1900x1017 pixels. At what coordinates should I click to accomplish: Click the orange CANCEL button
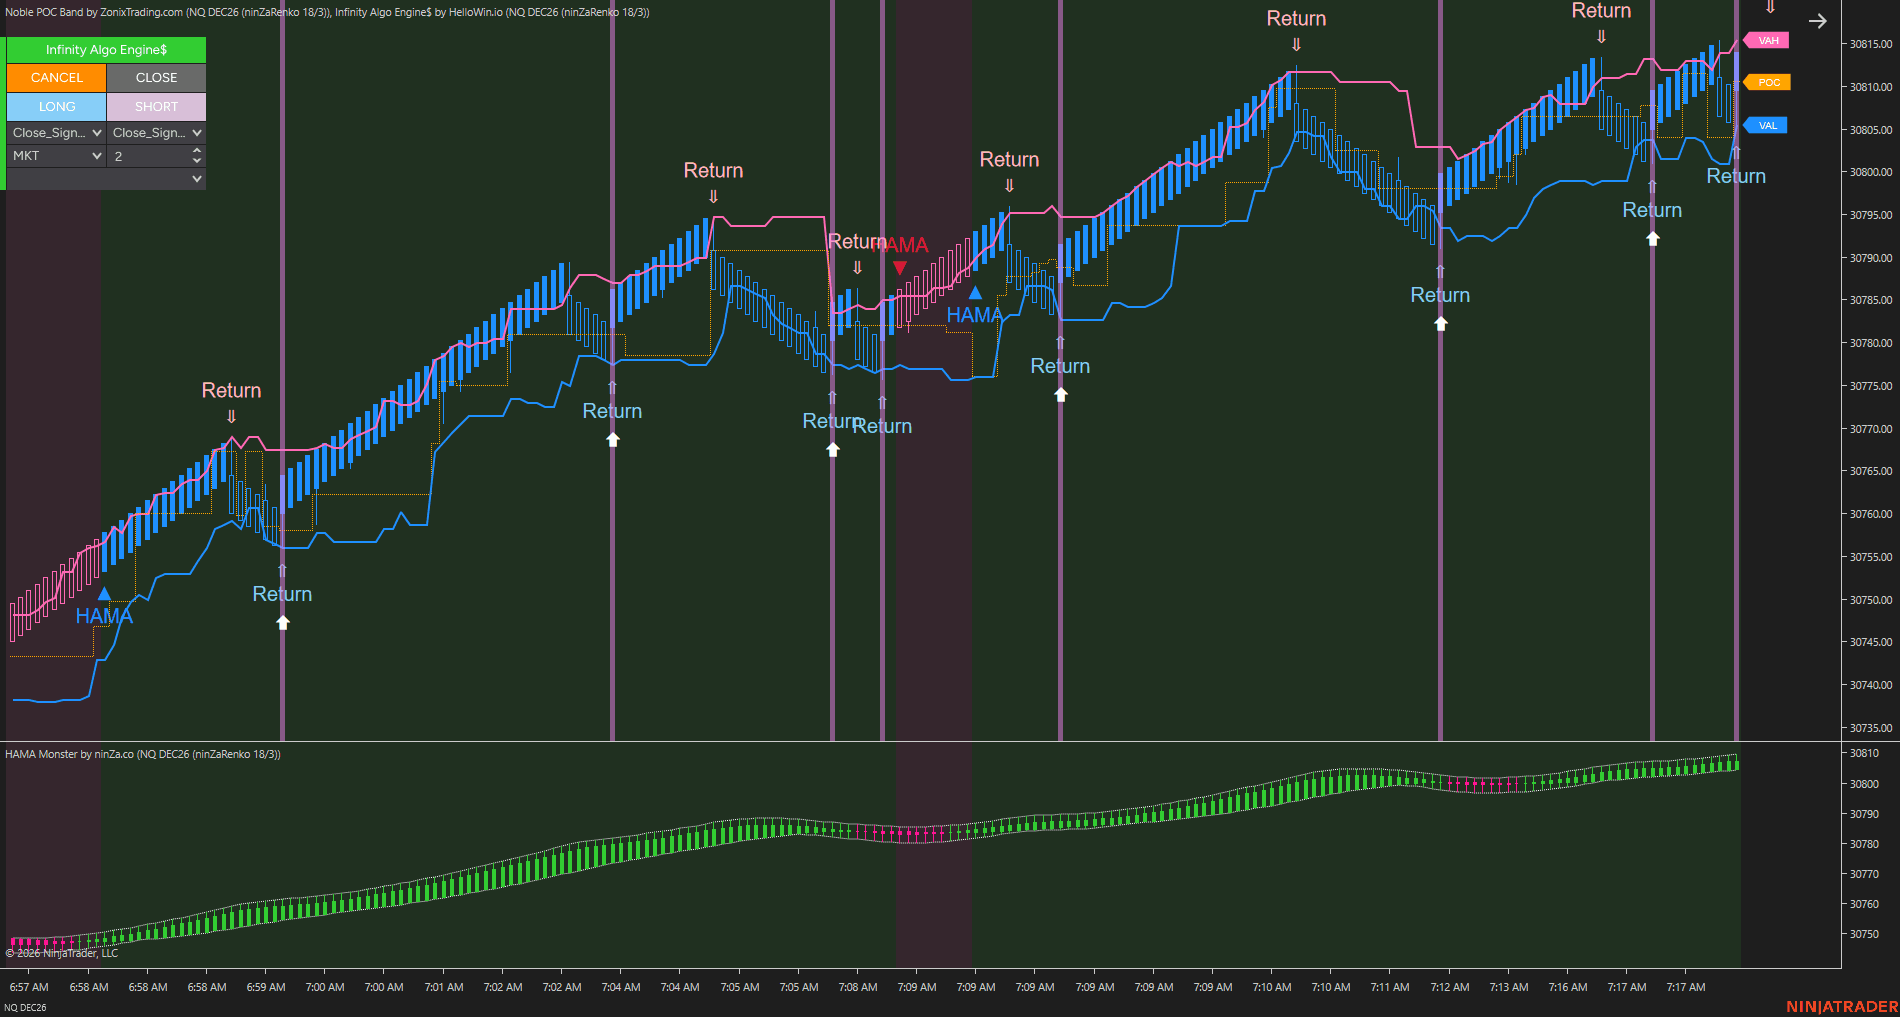point(56,78)
